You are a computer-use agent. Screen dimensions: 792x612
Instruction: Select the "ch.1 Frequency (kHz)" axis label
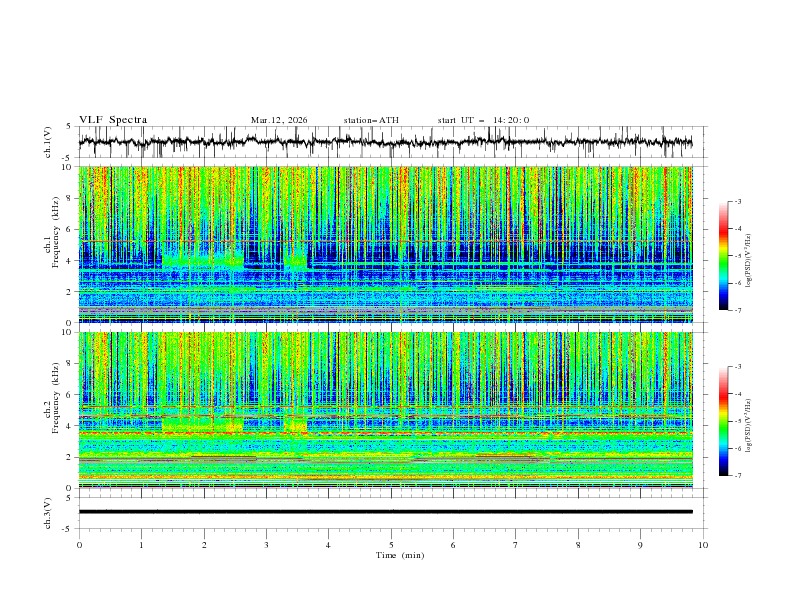pyautogui.click(x=52, y=233)
